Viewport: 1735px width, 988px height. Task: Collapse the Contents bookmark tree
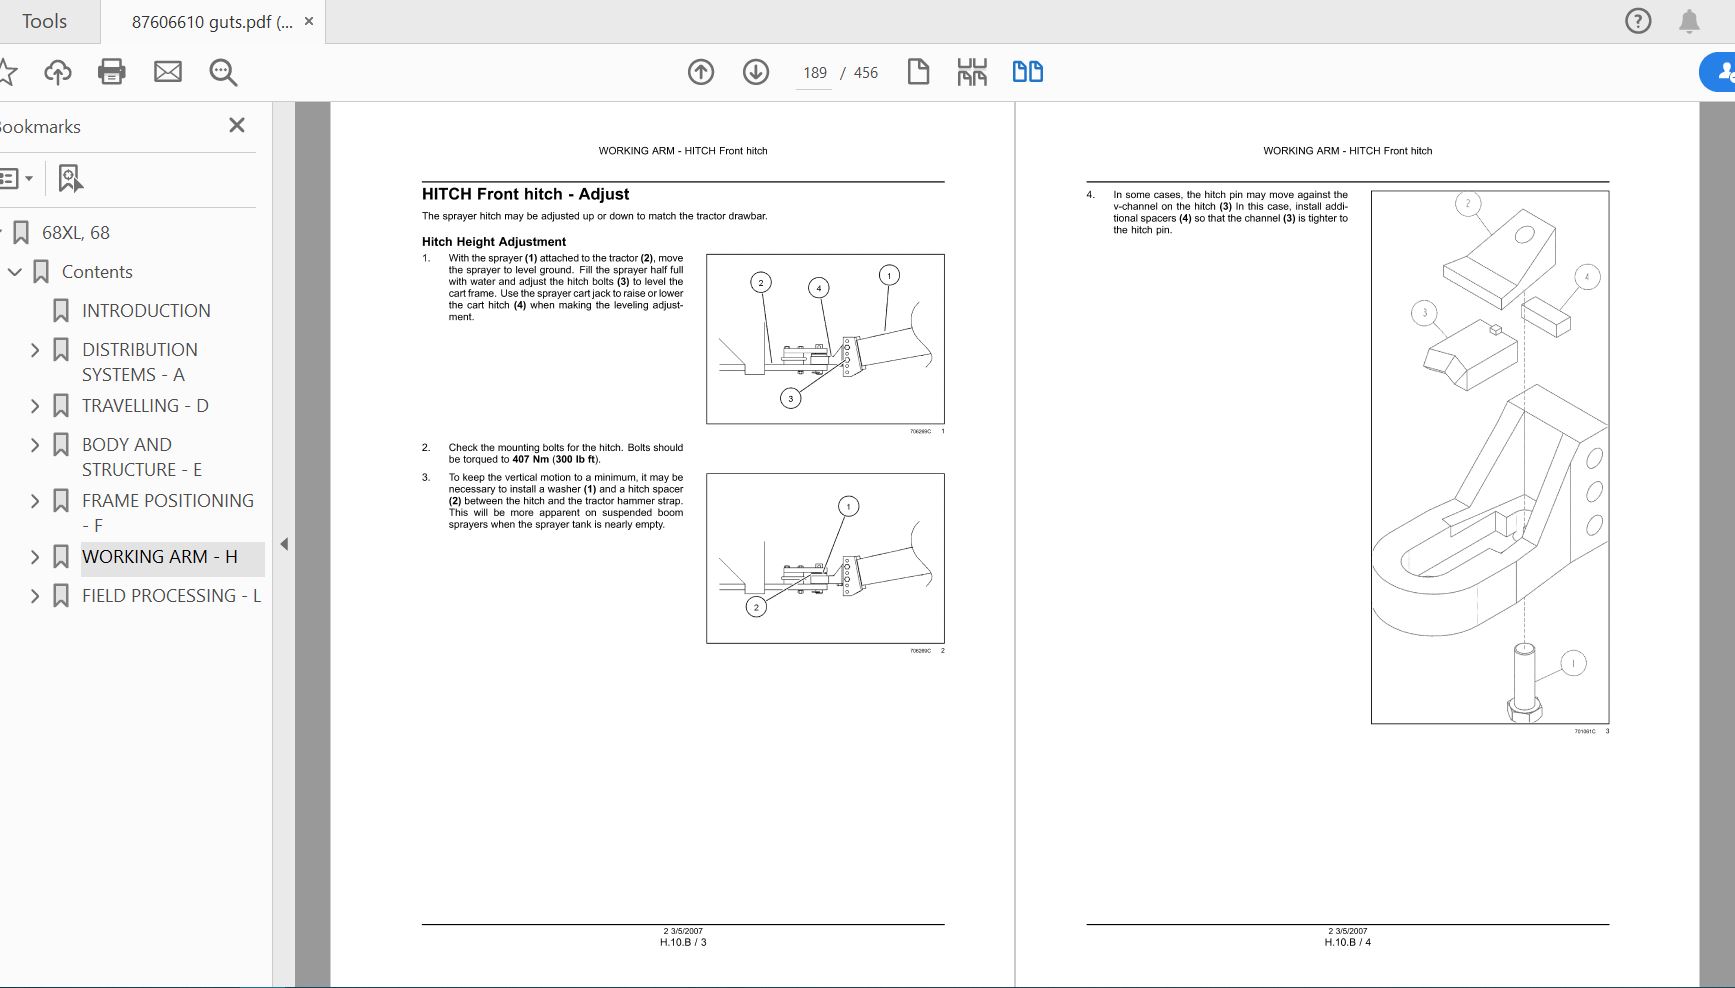15,272
